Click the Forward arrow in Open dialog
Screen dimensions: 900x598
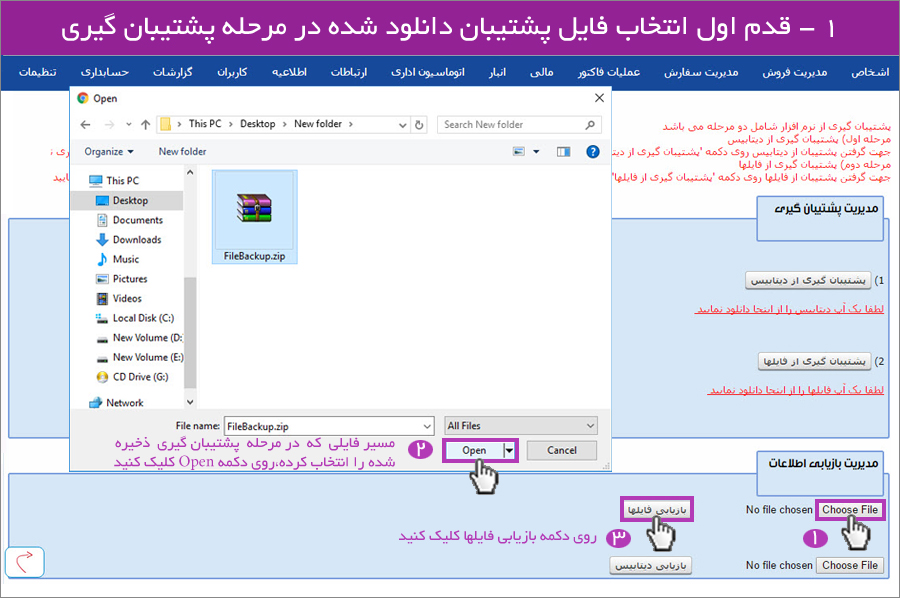tap(109, 125)
